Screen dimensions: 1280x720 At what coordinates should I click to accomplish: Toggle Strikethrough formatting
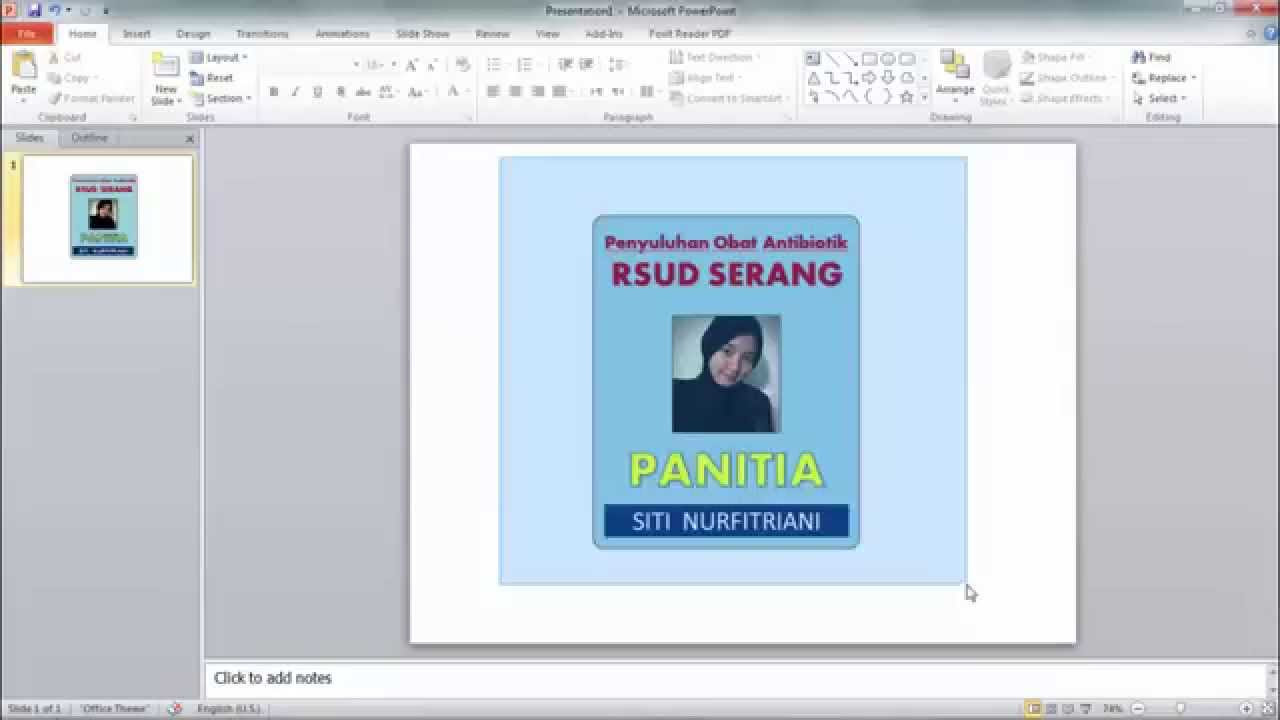(x=364, y=92)
